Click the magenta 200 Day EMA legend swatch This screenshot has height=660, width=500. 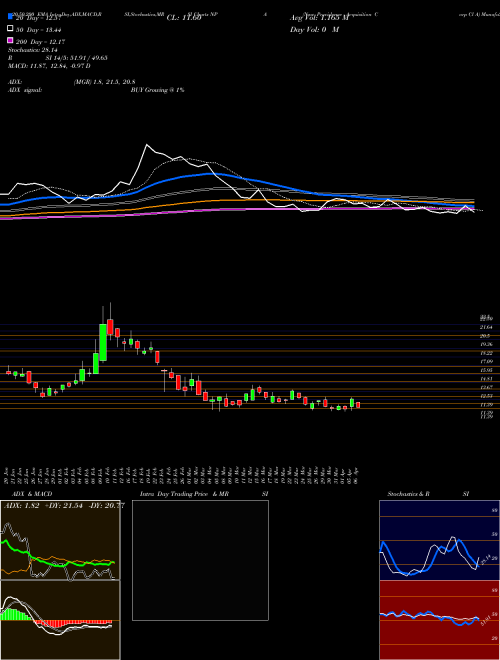10,40
